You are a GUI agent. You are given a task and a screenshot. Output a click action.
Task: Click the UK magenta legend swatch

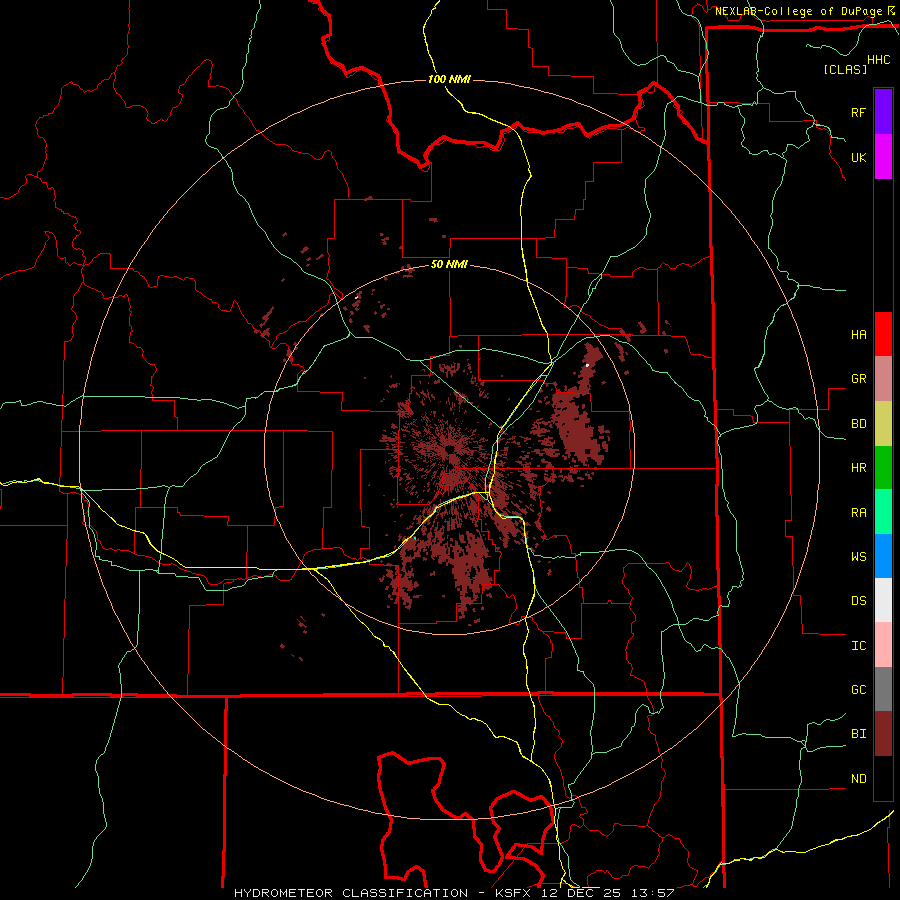tap(883, 157)
